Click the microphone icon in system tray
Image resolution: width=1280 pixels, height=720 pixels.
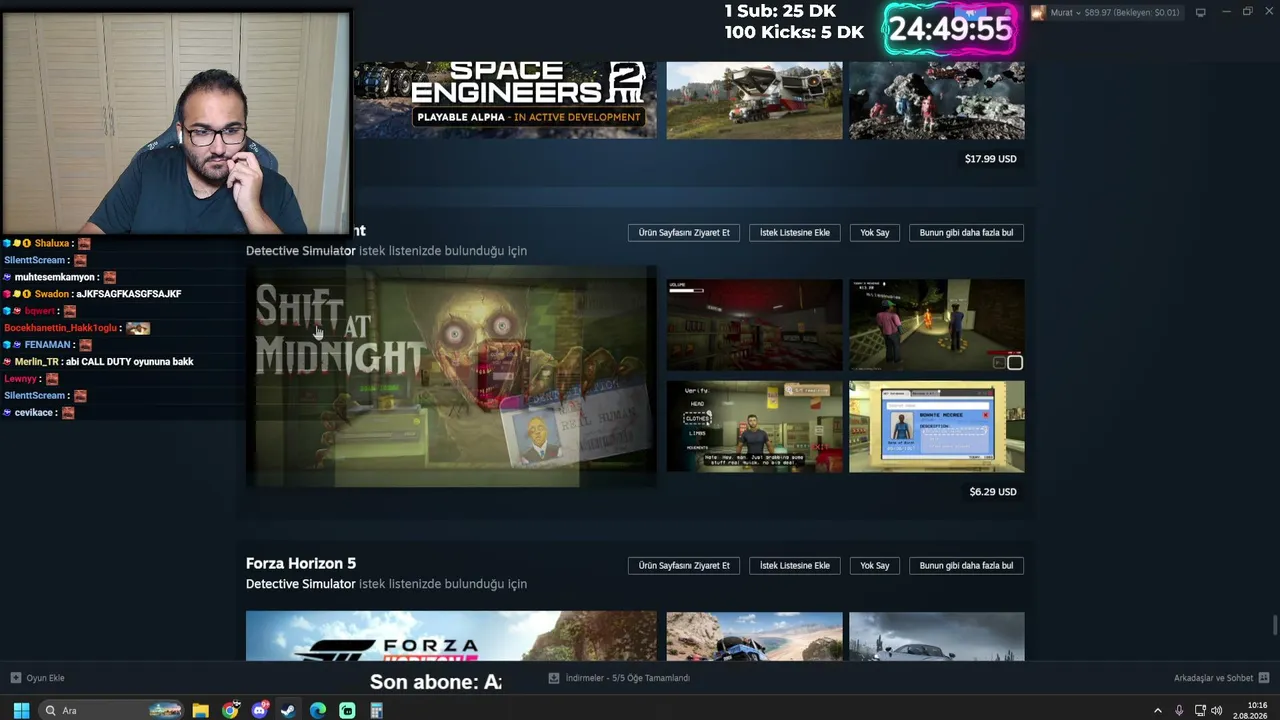click(1179, 710)
